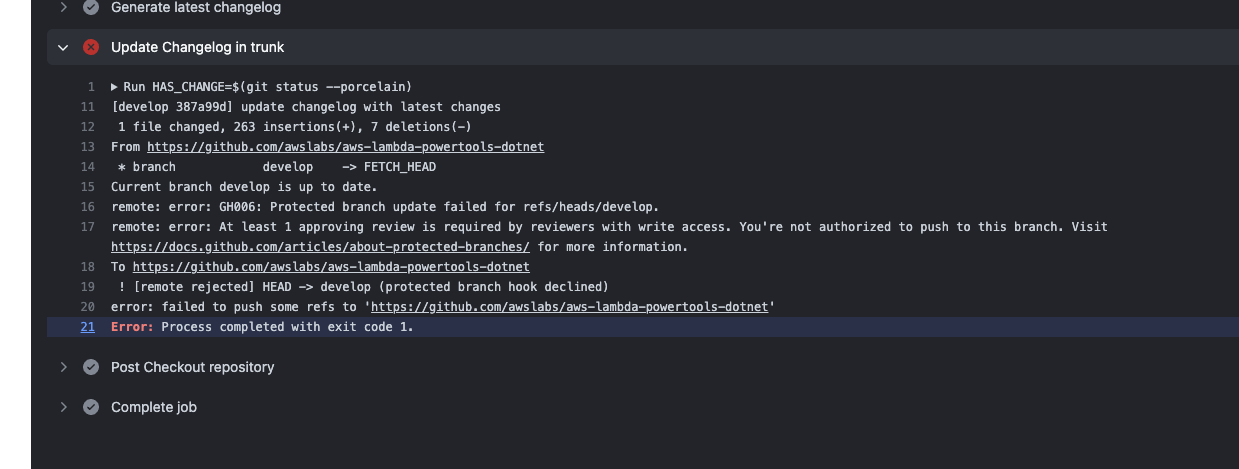Expand the Generate latest changelog step
Image resolution: width=1239 pixels, height=469 pixels.
point(63,7)
